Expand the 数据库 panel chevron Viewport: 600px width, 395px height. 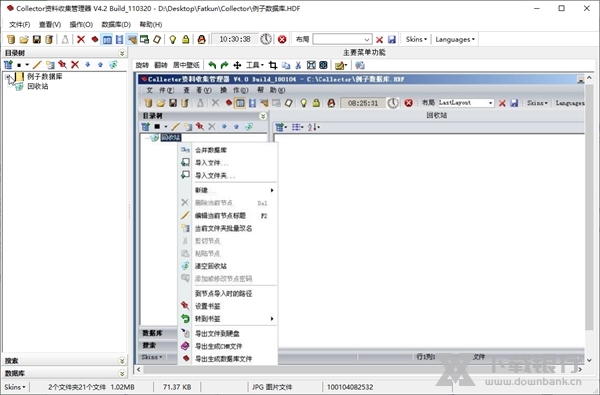(122, 373)
